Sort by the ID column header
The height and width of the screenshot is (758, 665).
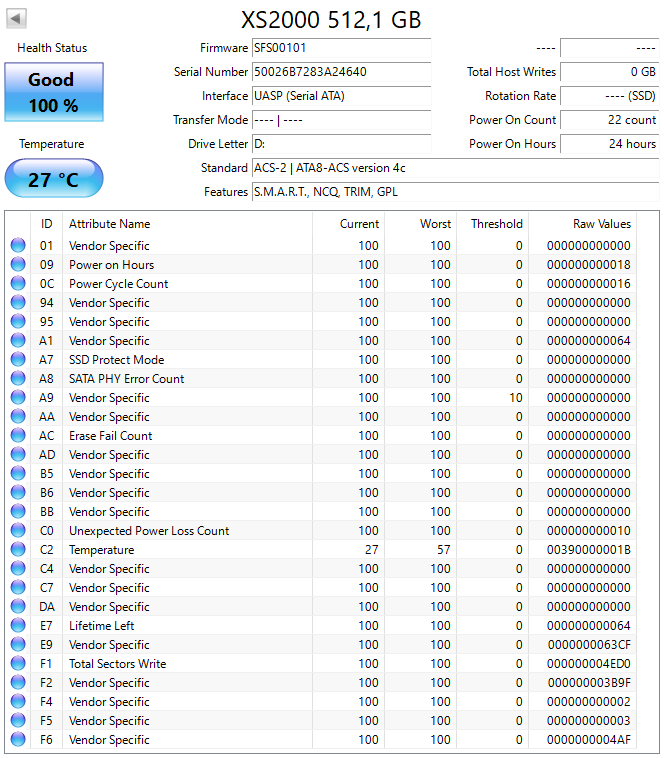tap(46, 224)
